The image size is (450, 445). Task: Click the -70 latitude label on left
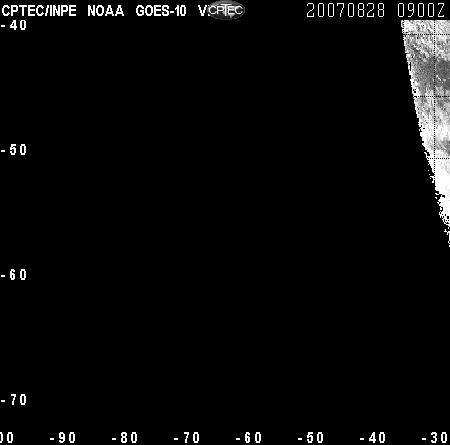[x=14, y=400]
